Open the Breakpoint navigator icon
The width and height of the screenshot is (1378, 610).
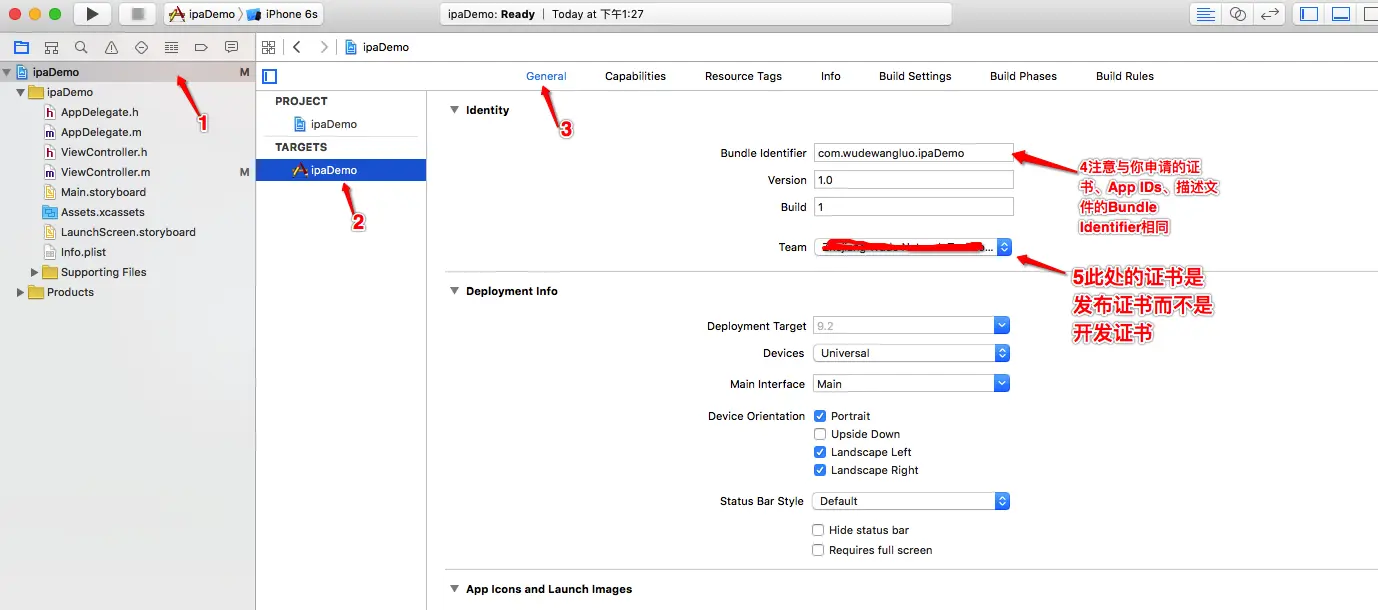pos(201,47)
